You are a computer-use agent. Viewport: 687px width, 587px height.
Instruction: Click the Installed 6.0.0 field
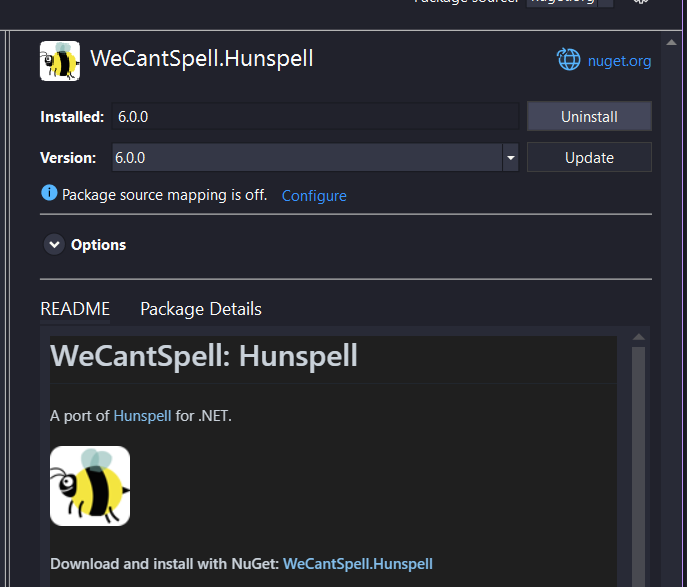[x=315, y=117]
